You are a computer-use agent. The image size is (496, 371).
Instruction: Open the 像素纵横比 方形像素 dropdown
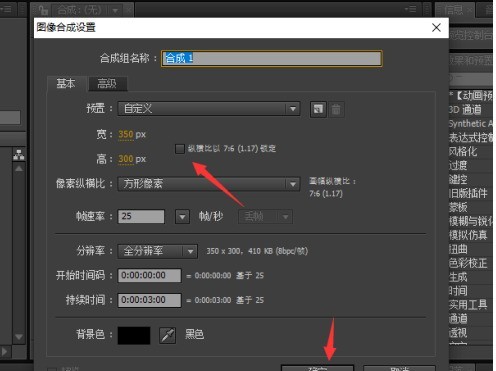209,184
